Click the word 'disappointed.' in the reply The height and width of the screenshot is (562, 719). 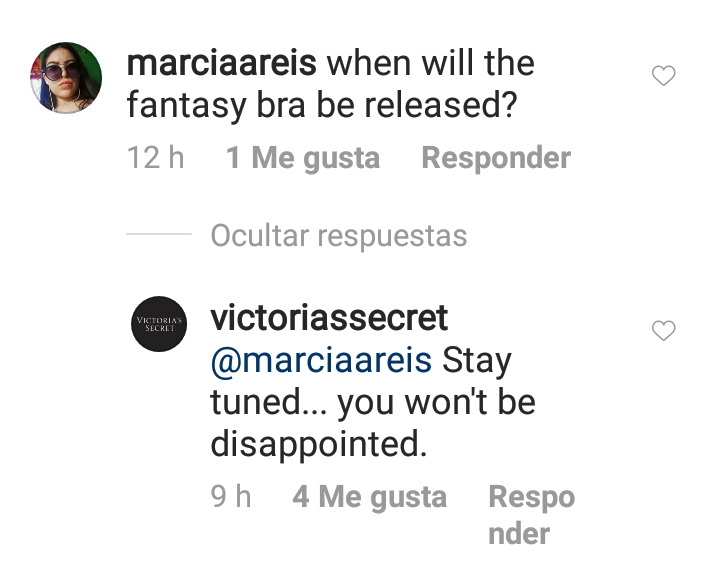tap(319, 444)
